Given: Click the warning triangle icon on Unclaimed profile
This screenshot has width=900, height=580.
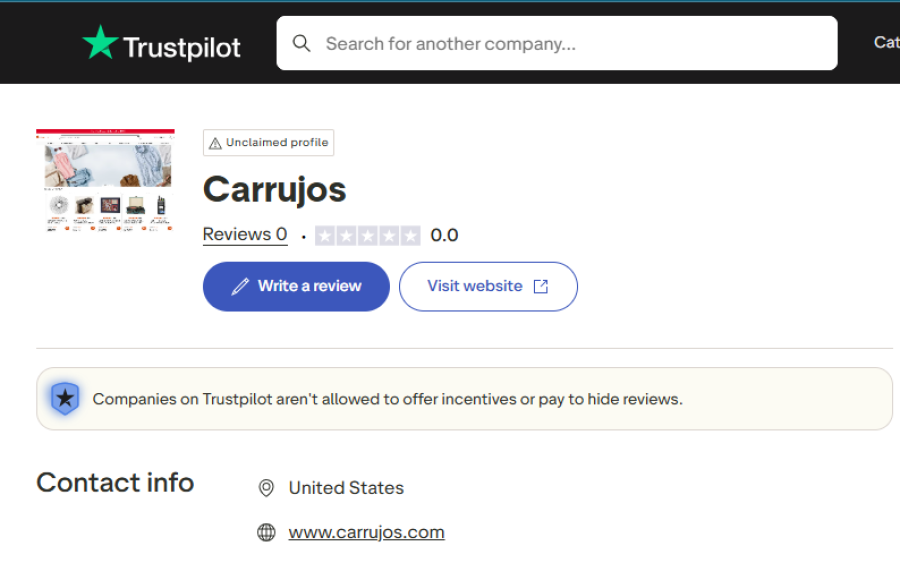Looking at the screenshot, I should pyautogui.click(x=215, y=143).
